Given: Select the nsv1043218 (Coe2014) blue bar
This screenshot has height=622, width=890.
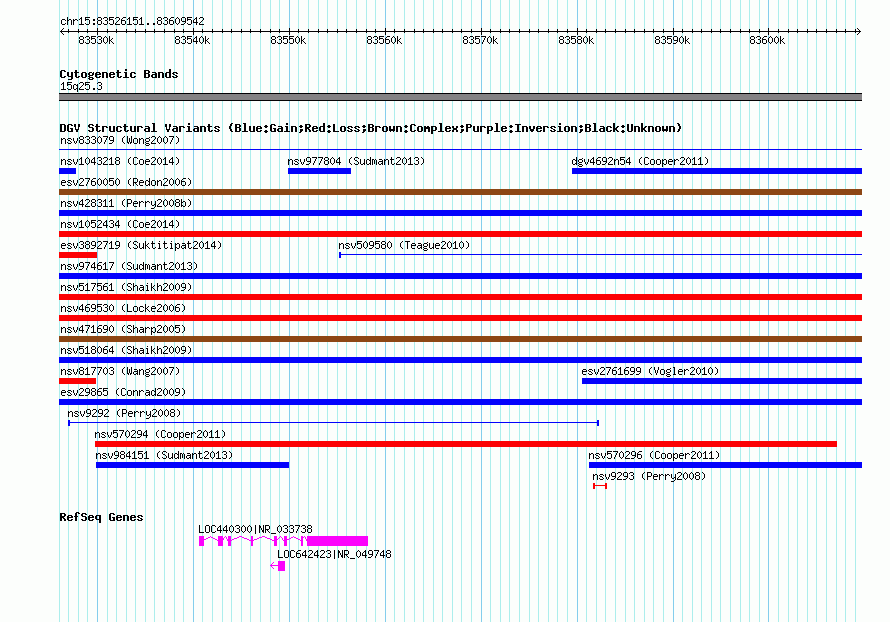Looking at the screenshot, I should [68, 171].
